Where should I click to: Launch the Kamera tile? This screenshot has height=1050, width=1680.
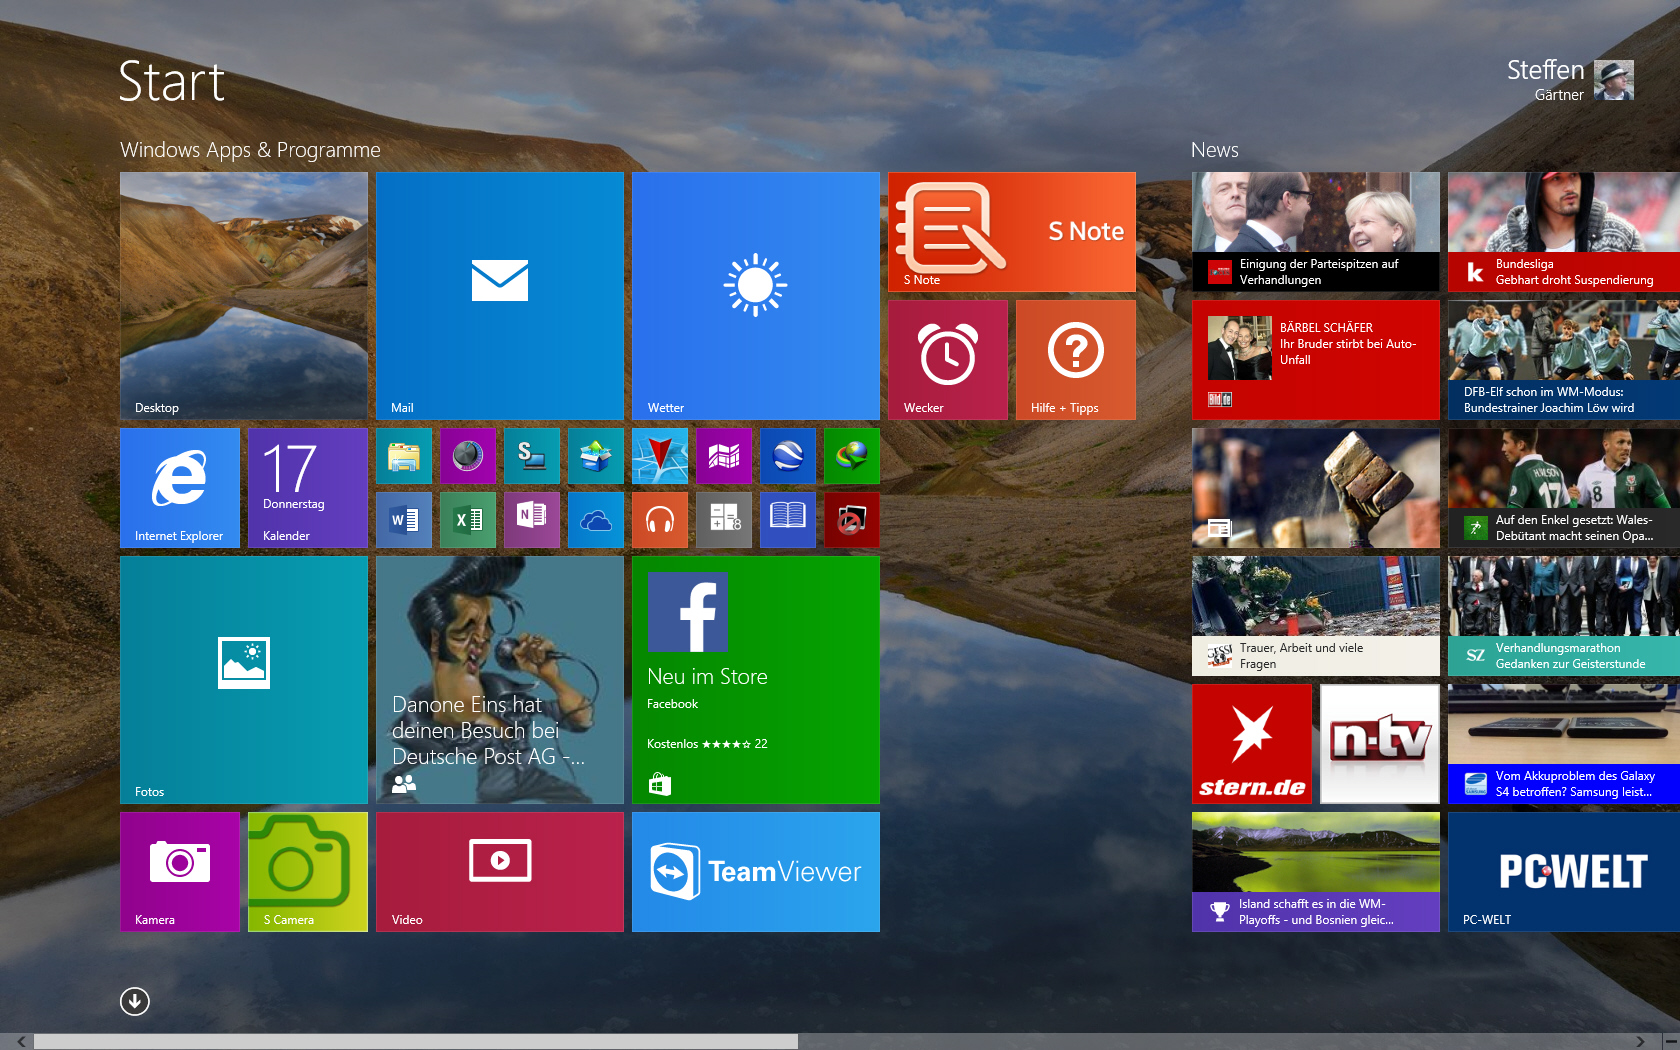coord(180,872)
